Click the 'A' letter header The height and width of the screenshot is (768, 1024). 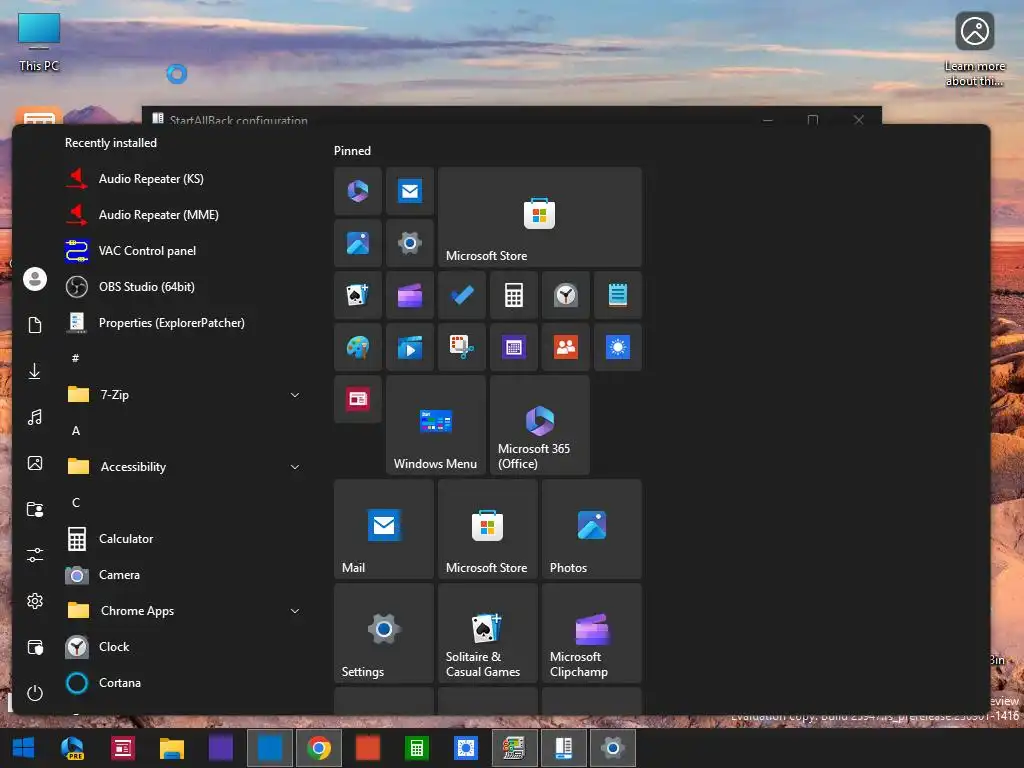point(76,430)
